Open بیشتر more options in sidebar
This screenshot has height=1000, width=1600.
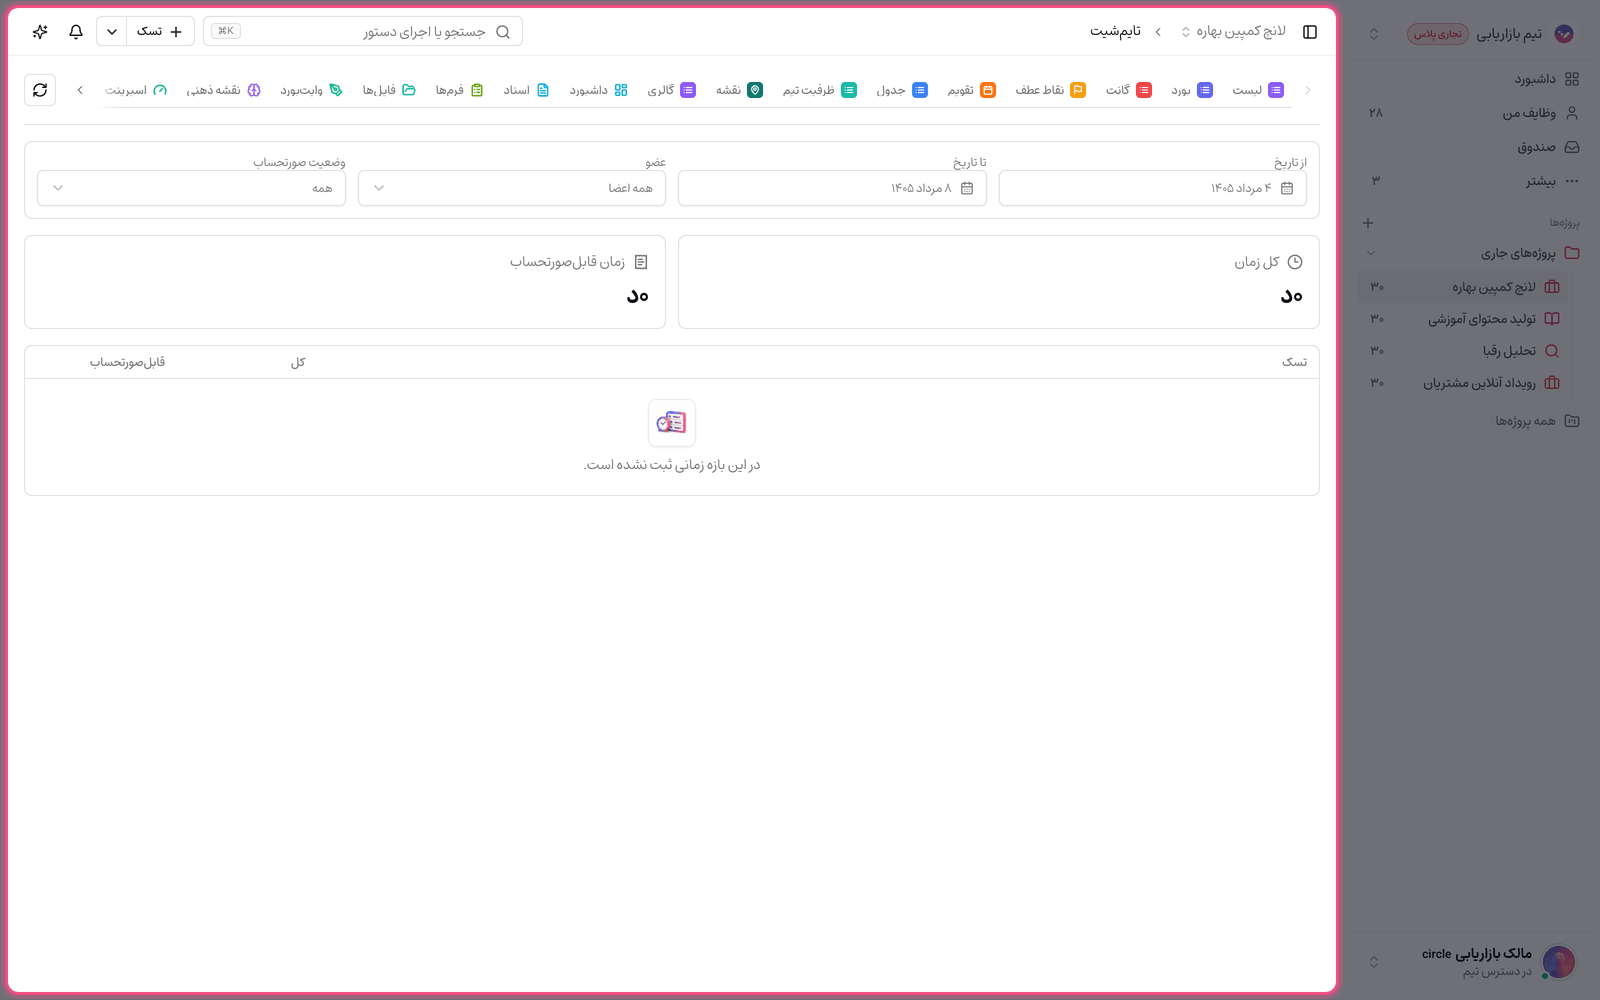click(1470, 181)
